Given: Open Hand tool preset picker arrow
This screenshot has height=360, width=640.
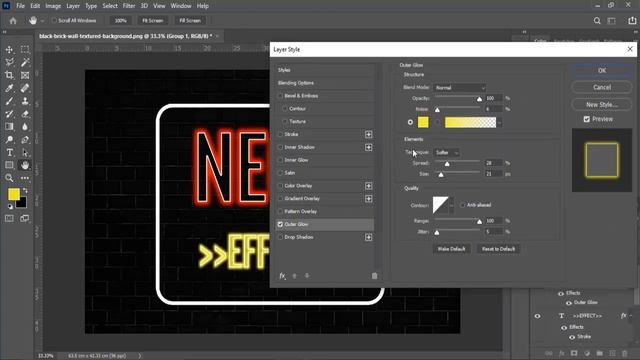Looking at the screenshot, I should [42, 20].
